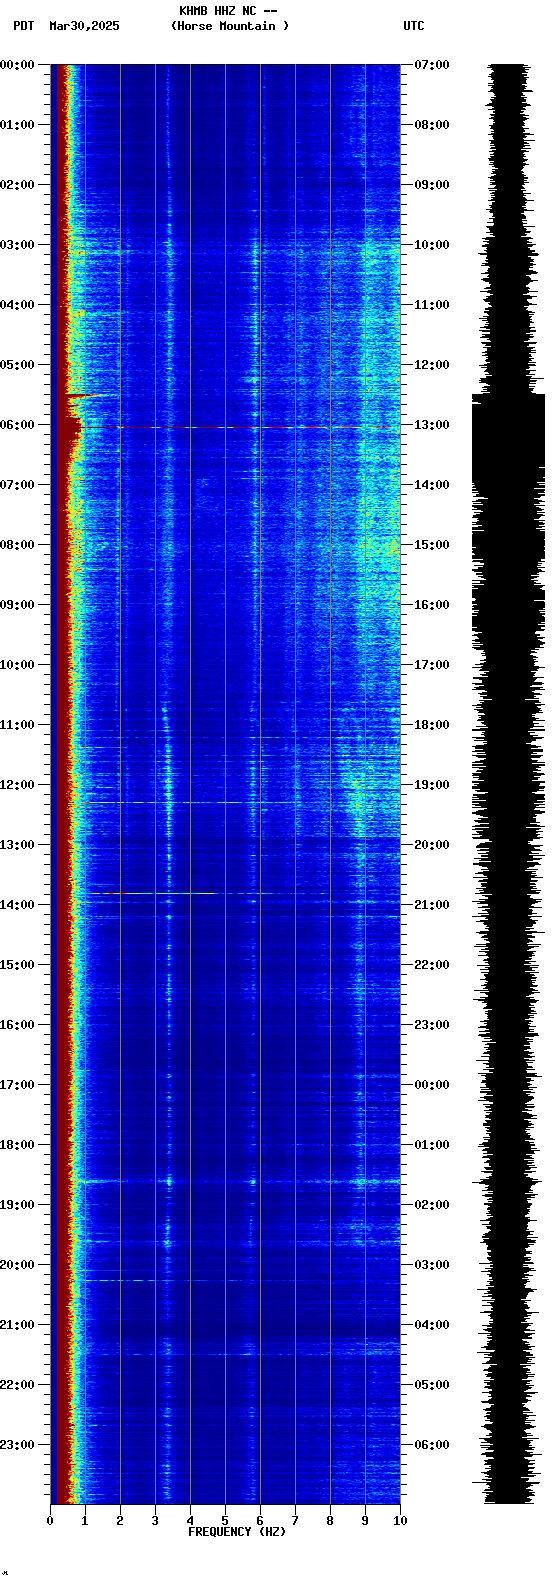The width and height of the screenshot is (552, 1584).
Task: Click the UTC time label '07:00'
Action: 432,65
